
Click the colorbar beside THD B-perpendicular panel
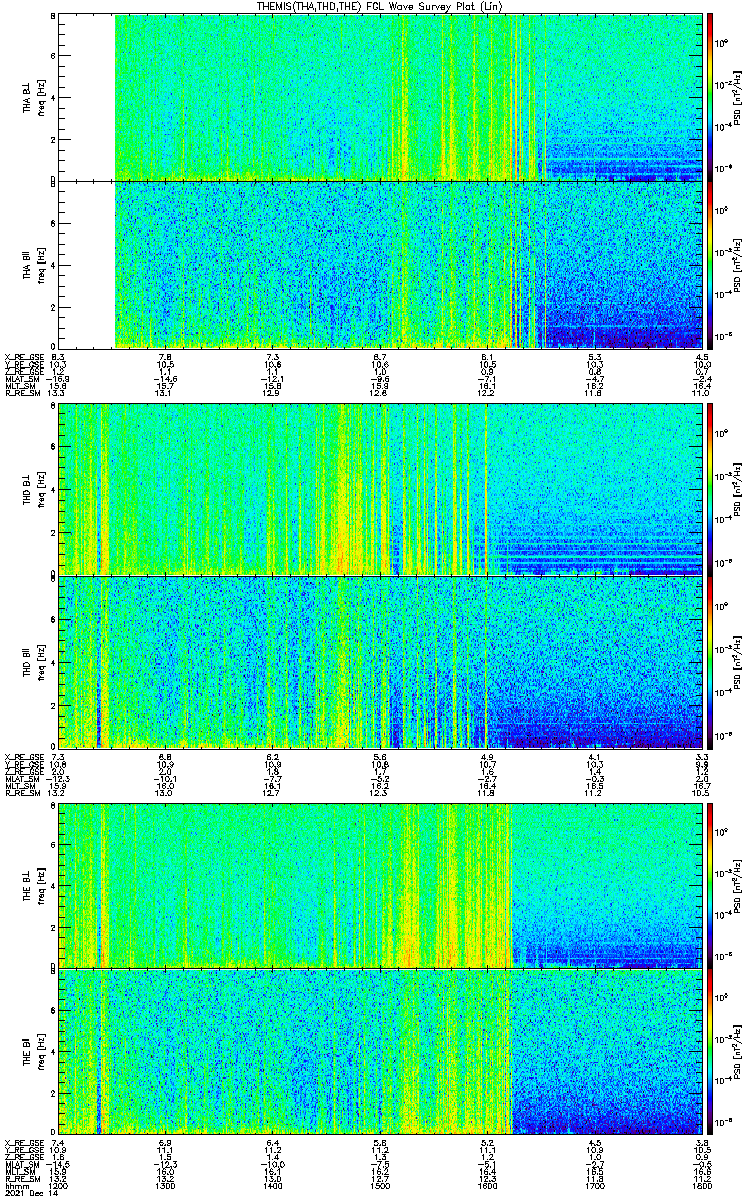711,489
